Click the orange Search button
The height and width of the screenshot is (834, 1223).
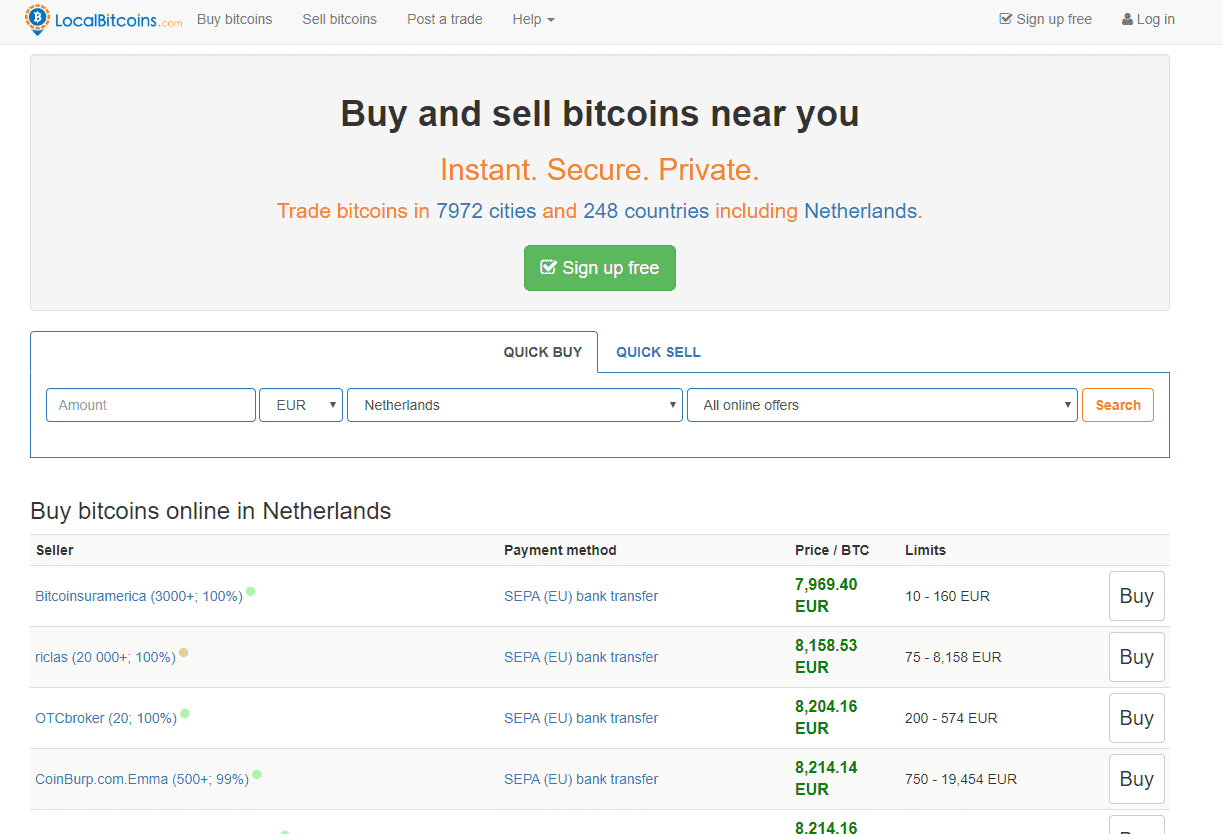coord(1118,405)
